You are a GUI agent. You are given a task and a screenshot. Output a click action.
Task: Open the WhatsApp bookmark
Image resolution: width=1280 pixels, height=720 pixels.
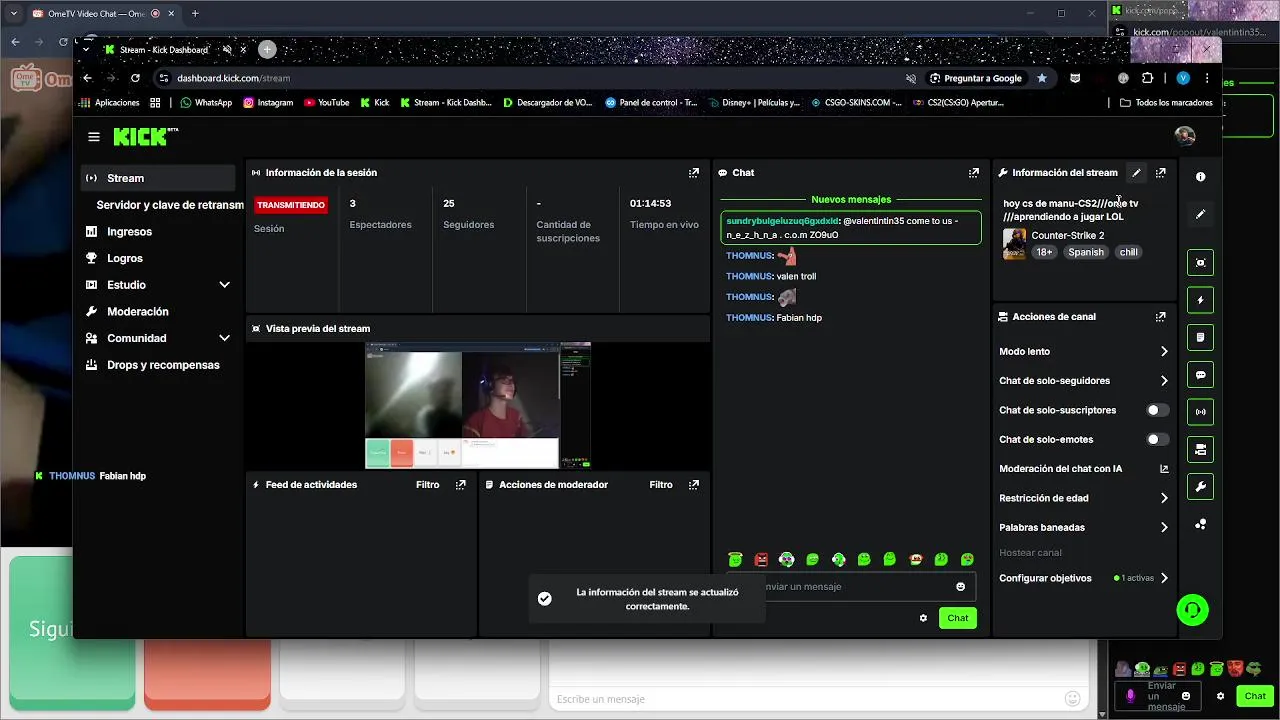point(206,102)
